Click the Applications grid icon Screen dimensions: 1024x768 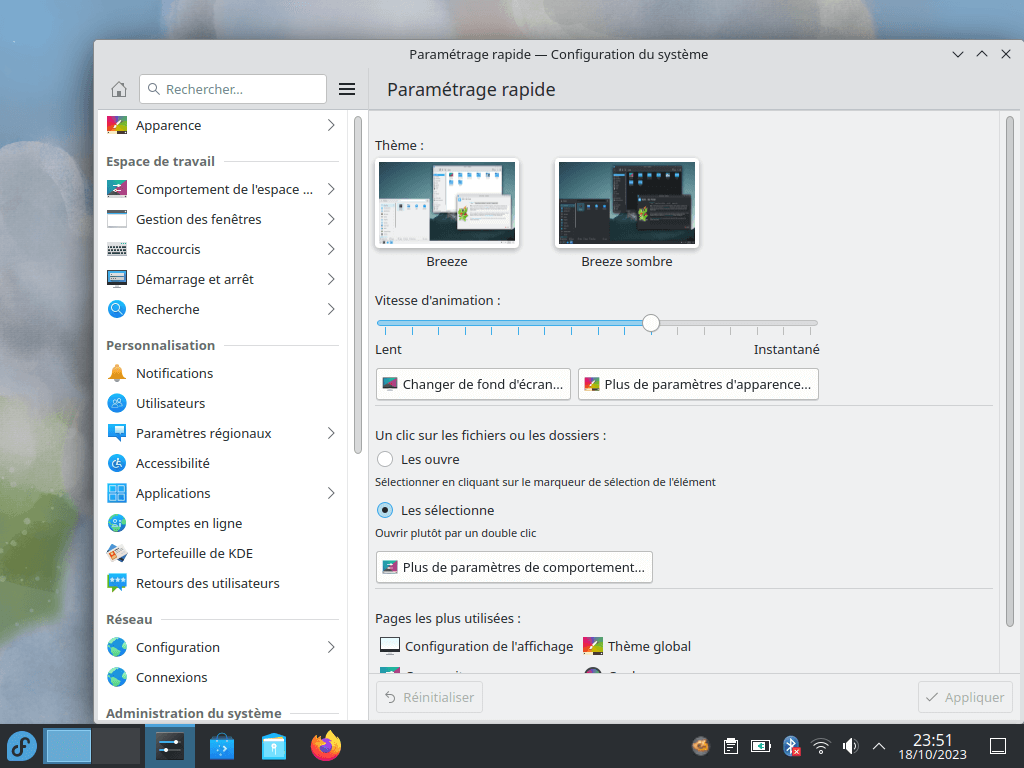pos(117,494)
